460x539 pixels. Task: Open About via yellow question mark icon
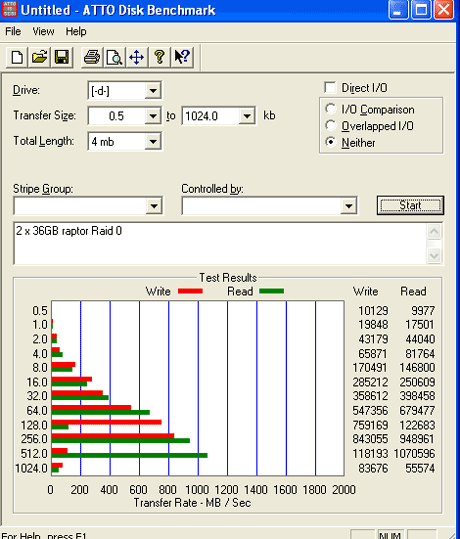[x=159, y=57]
